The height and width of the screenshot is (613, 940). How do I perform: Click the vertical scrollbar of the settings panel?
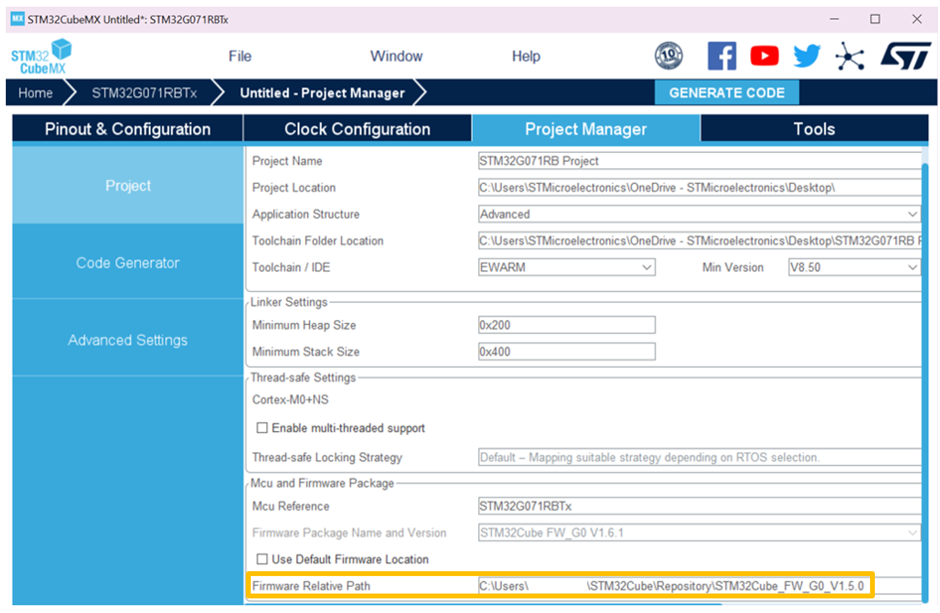[924, 383]
